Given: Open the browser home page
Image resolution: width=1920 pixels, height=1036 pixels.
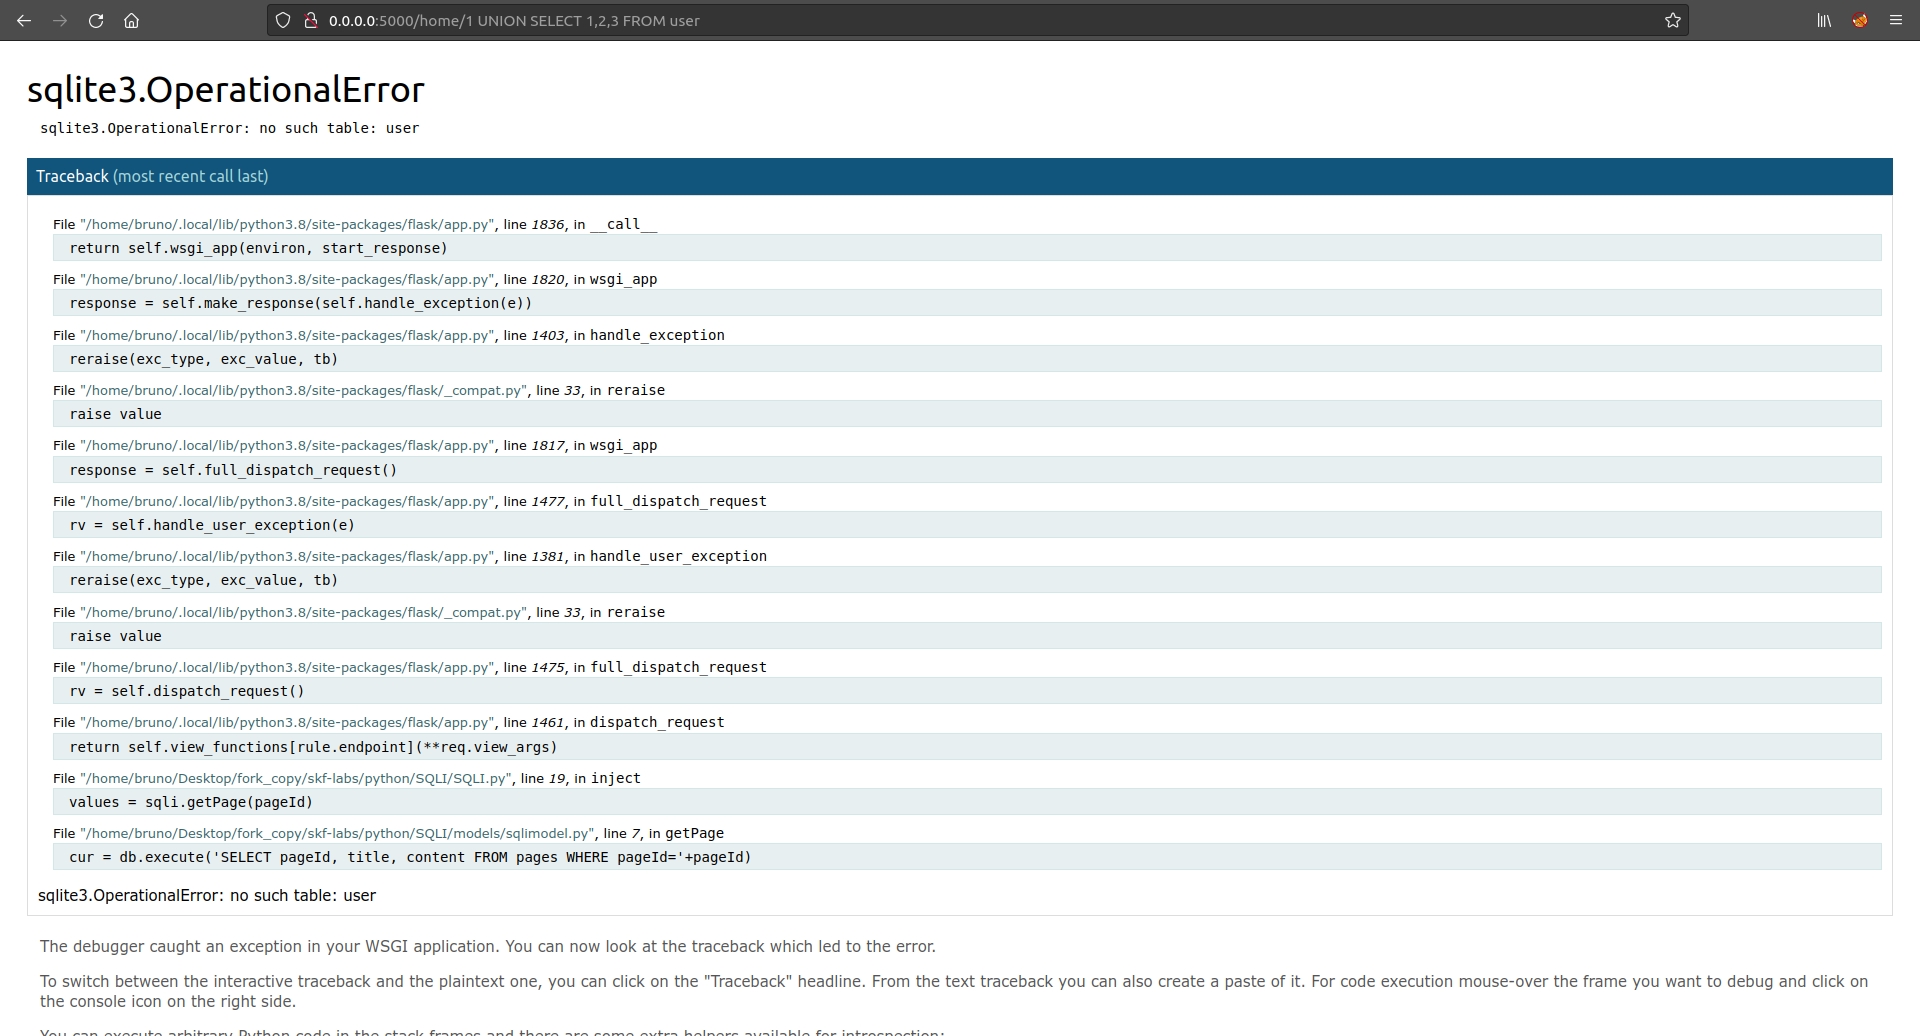Looking at the screenshot, I should point(131,20).
